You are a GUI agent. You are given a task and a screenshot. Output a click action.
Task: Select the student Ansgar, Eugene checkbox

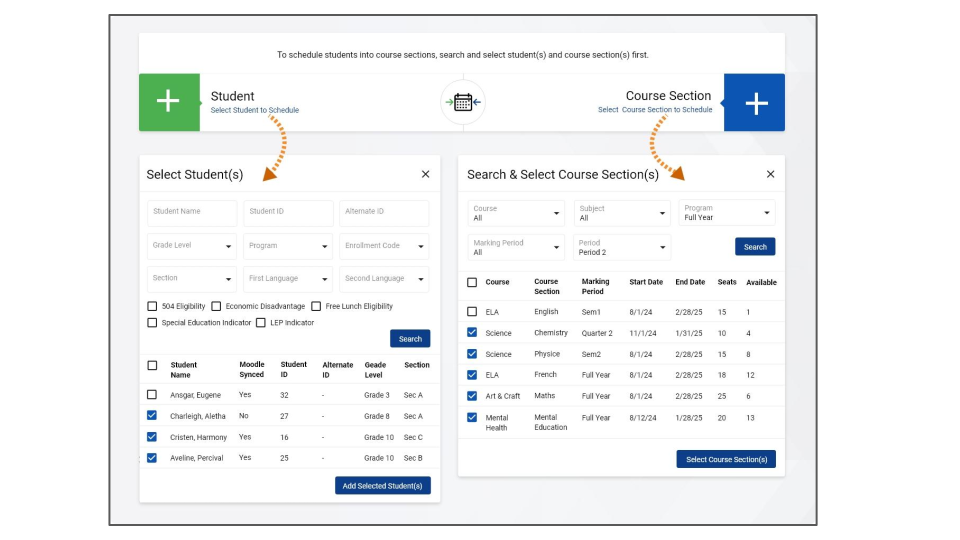(152, 395)
